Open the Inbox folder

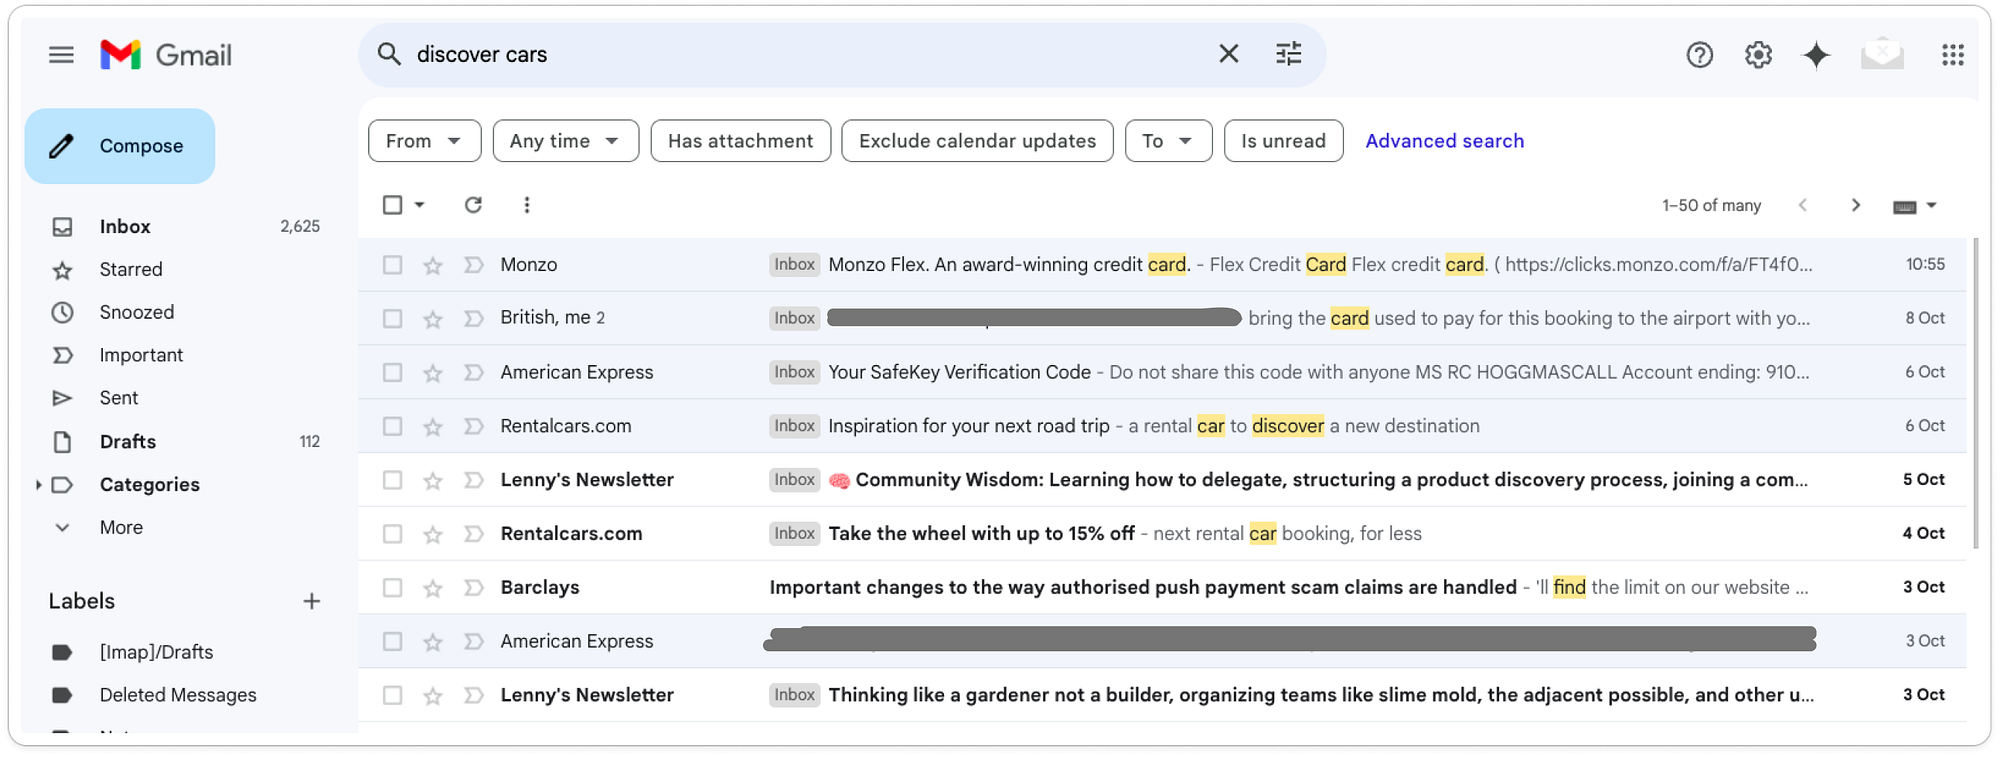pos(125,227)
